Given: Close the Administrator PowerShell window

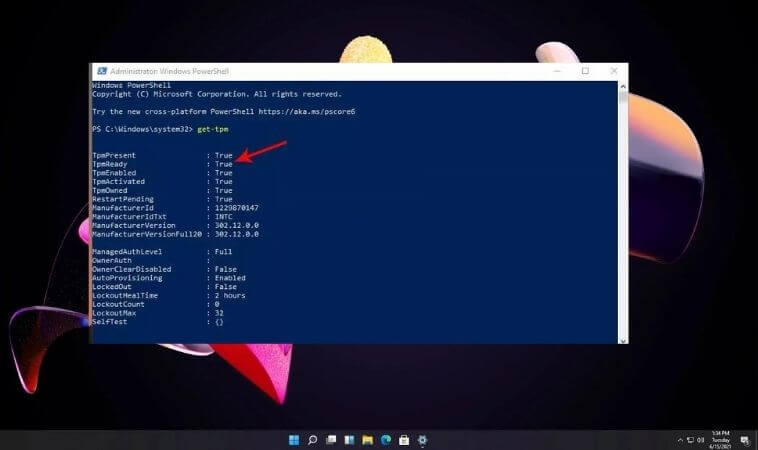Looking at the screenshot, I should 612,71.
